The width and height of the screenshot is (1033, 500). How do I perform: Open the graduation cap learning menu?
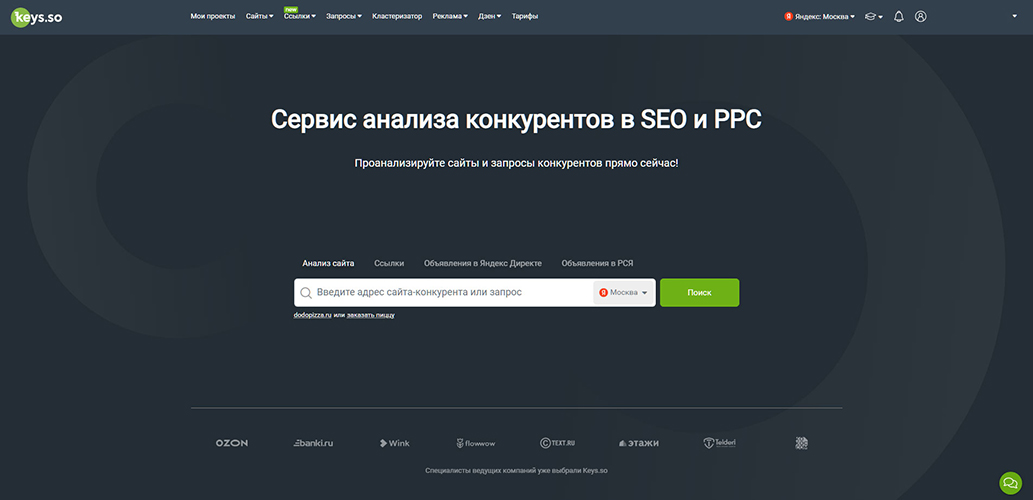pos(873,16)
